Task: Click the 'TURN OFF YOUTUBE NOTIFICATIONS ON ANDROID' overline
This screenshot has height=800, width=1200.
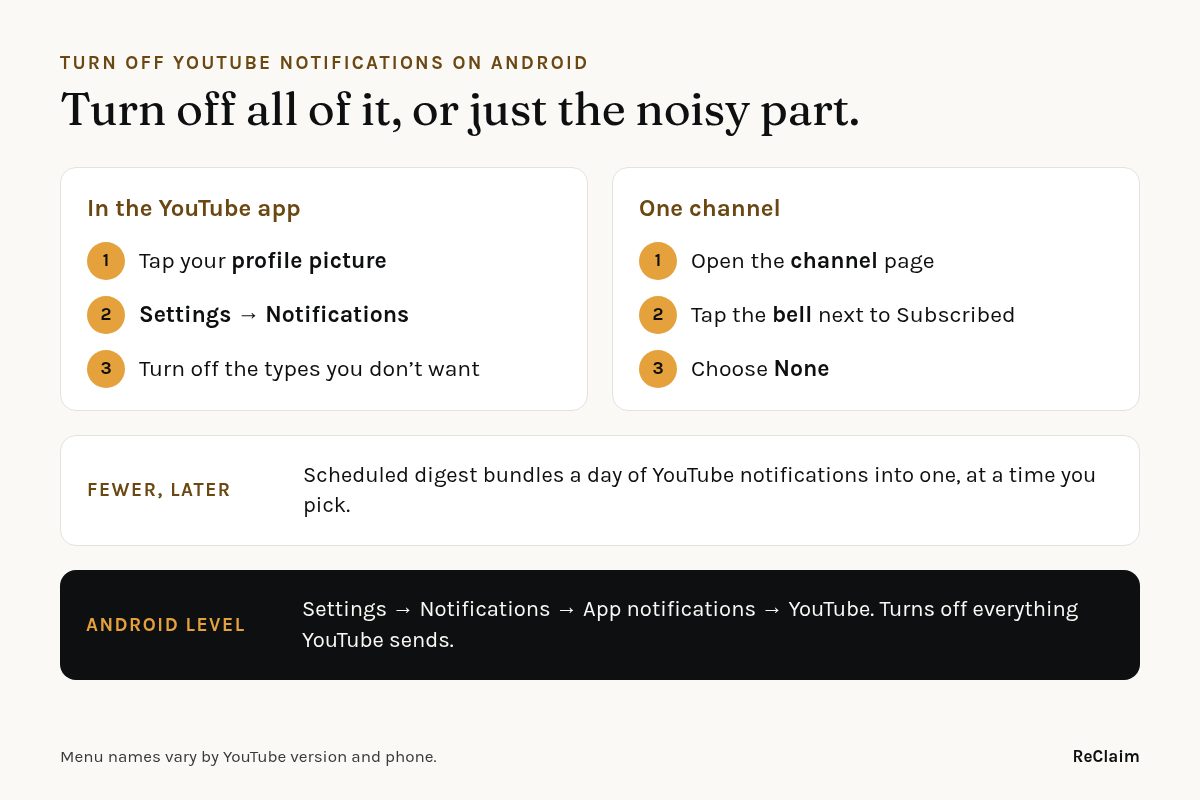Action: tap(324, 63)
